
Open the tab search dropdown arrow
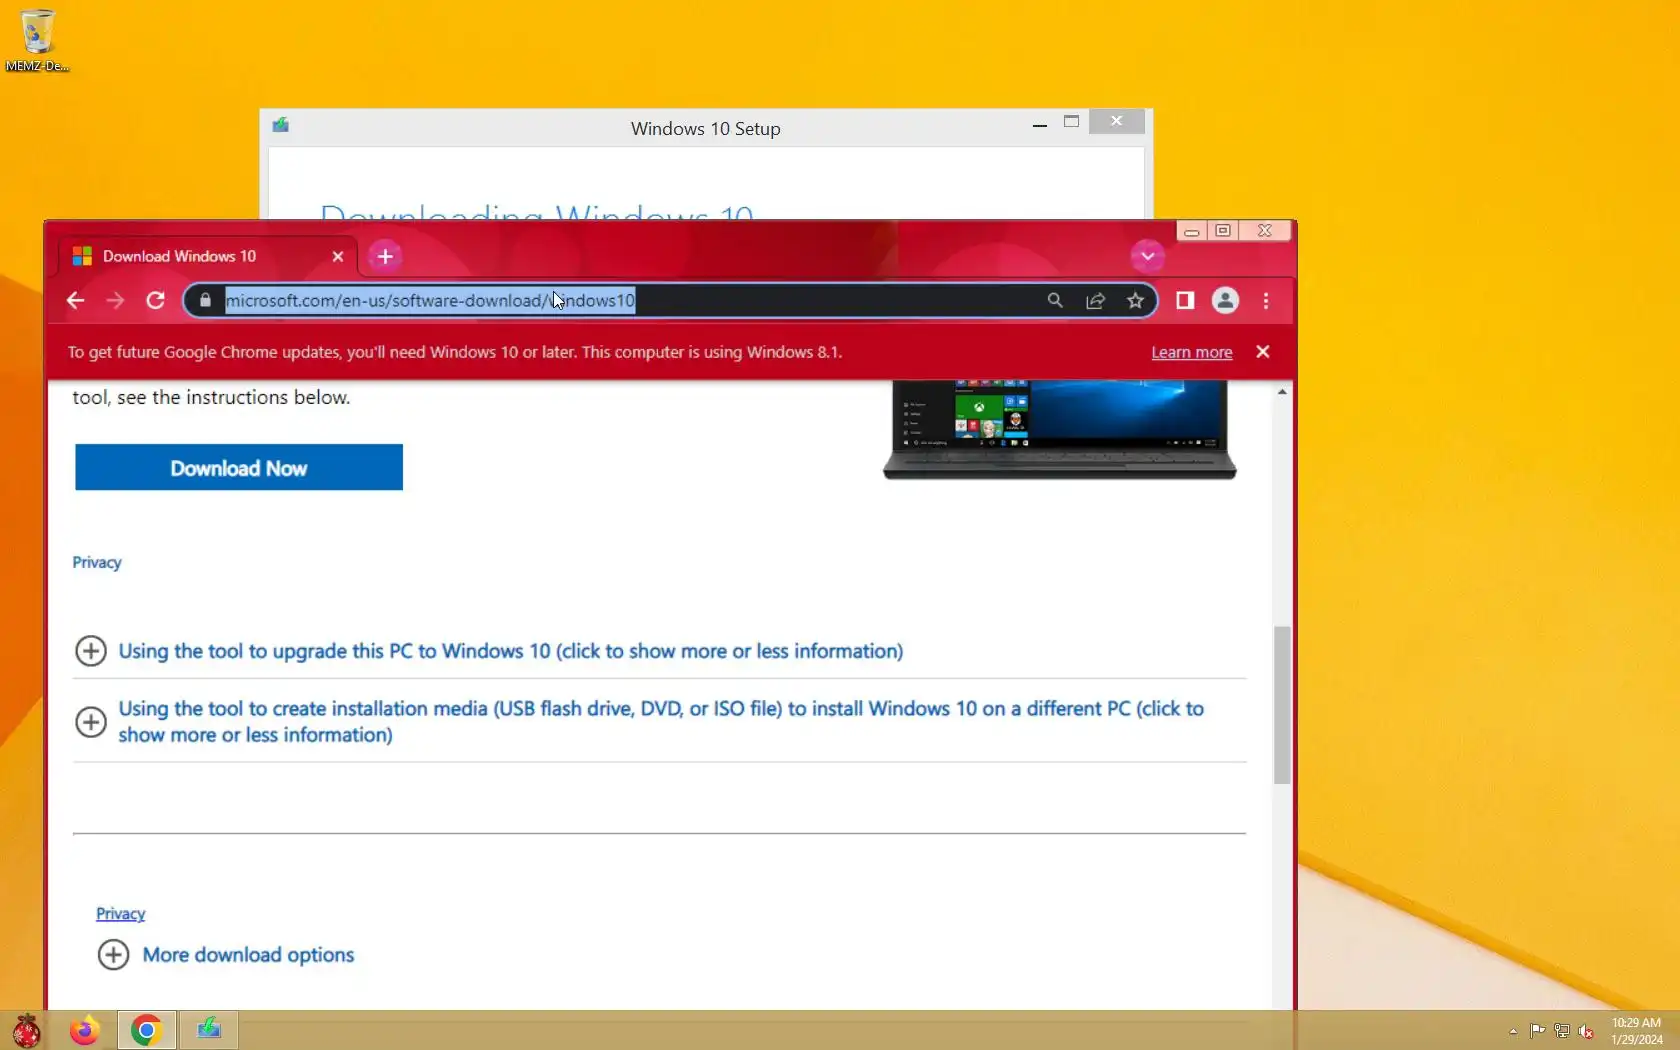point(1147,257)
